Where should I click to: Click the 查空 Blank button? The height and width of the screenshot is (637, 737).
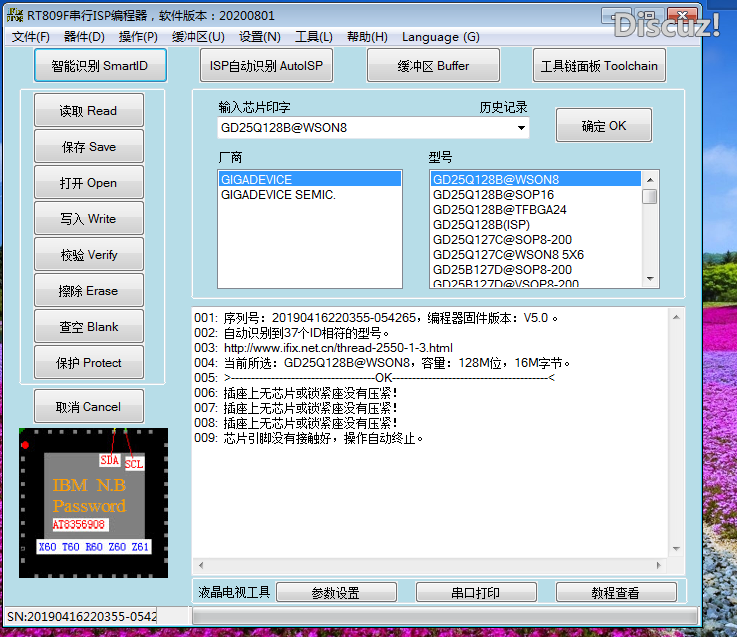pyautogui.click(x=88, y=326)
